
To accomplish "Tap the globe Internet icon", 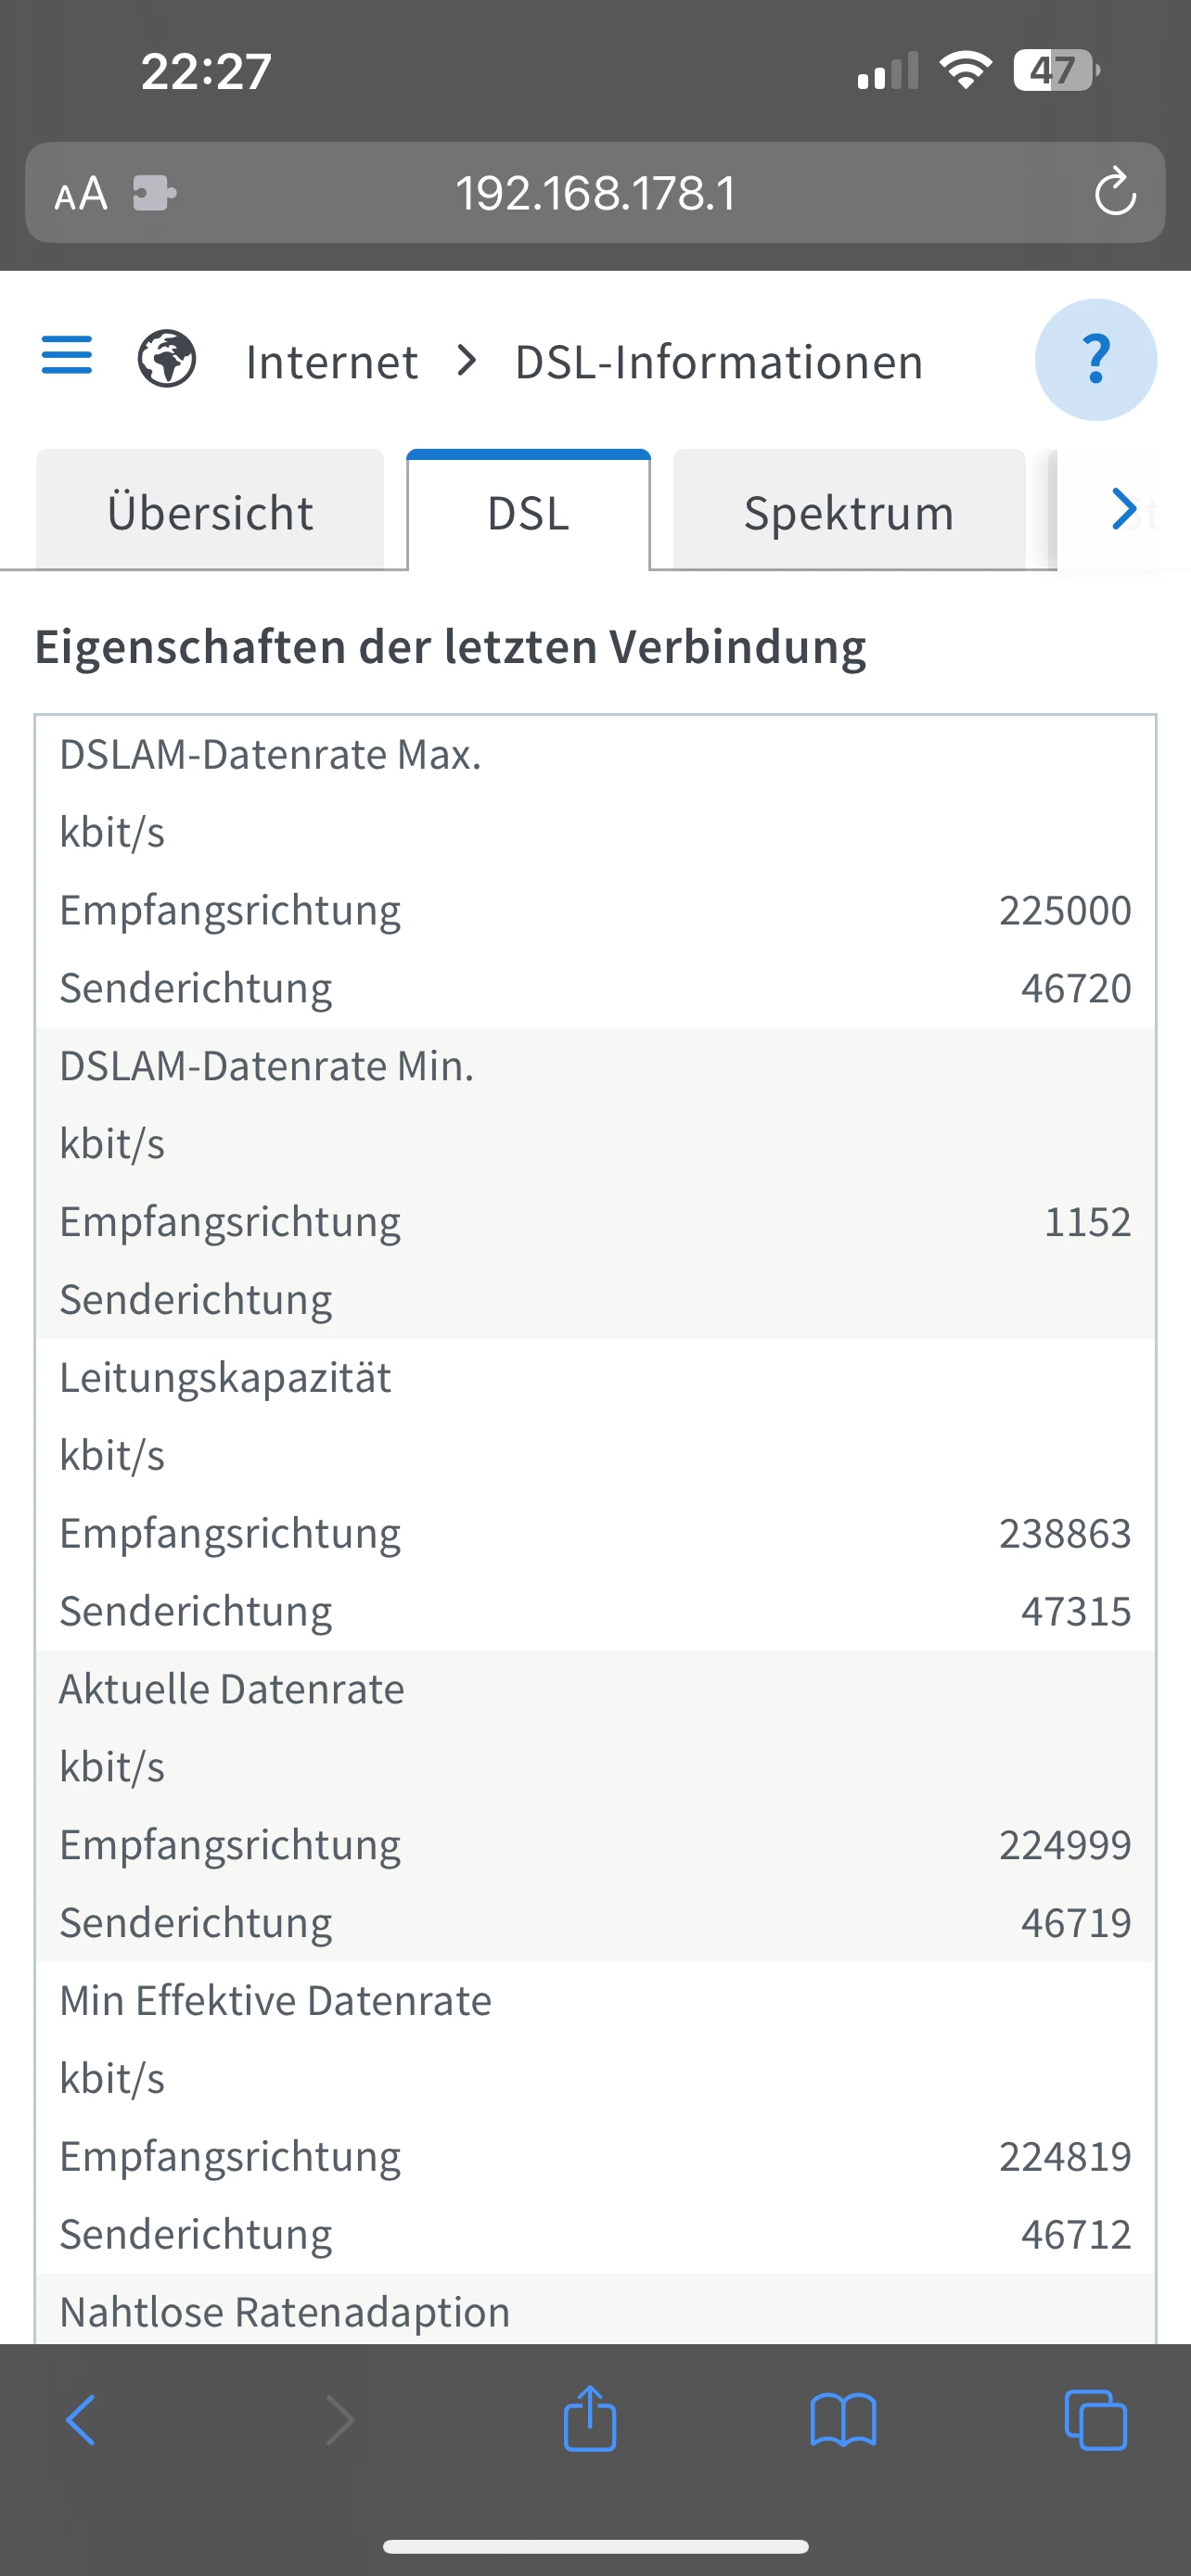I will 166,359.
